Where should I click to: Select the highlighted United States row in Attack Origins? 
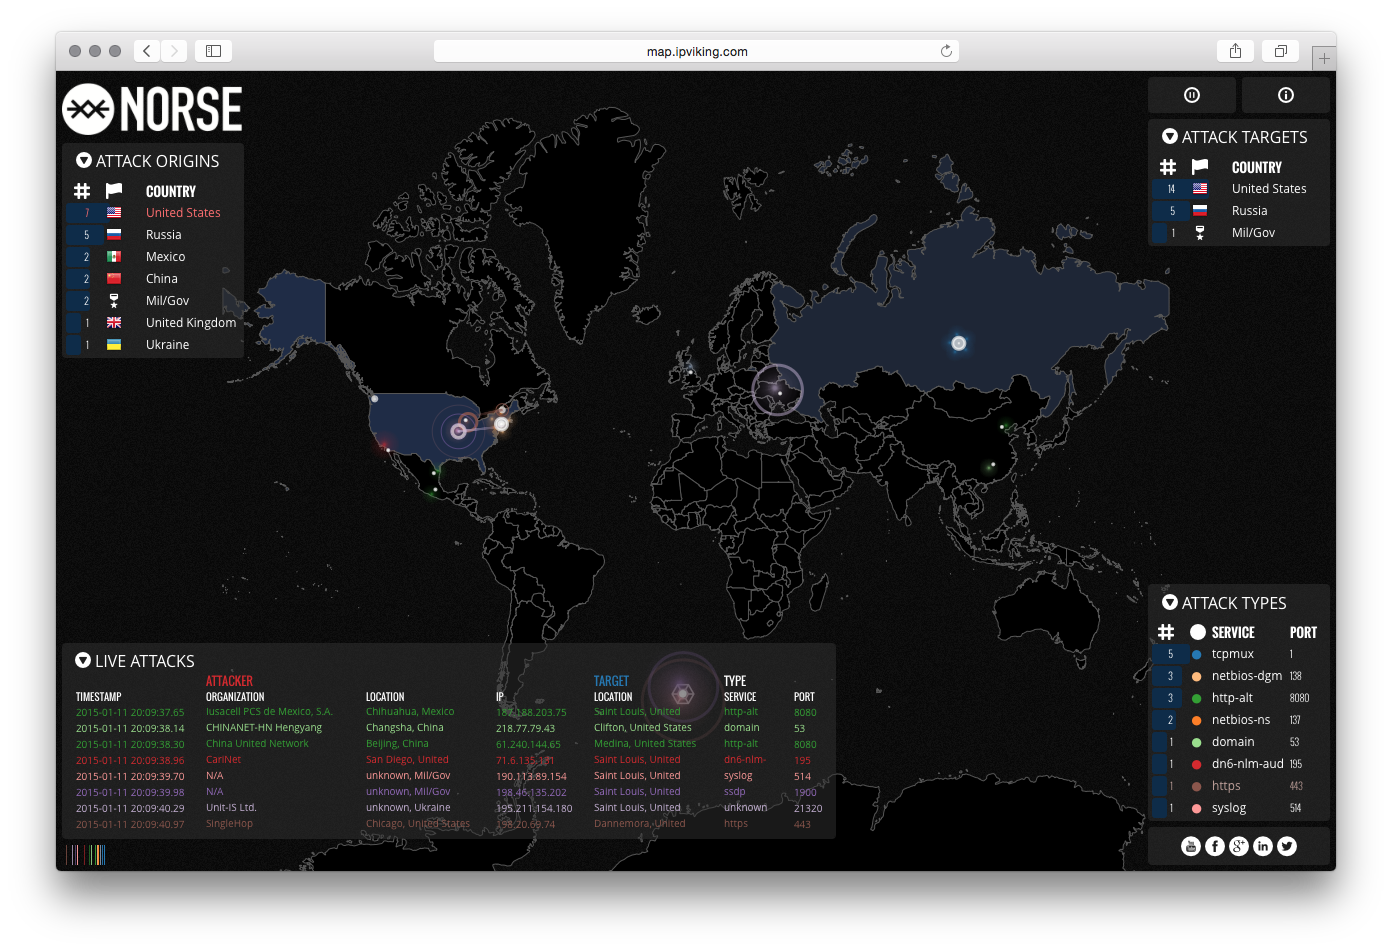pos(183,212)
